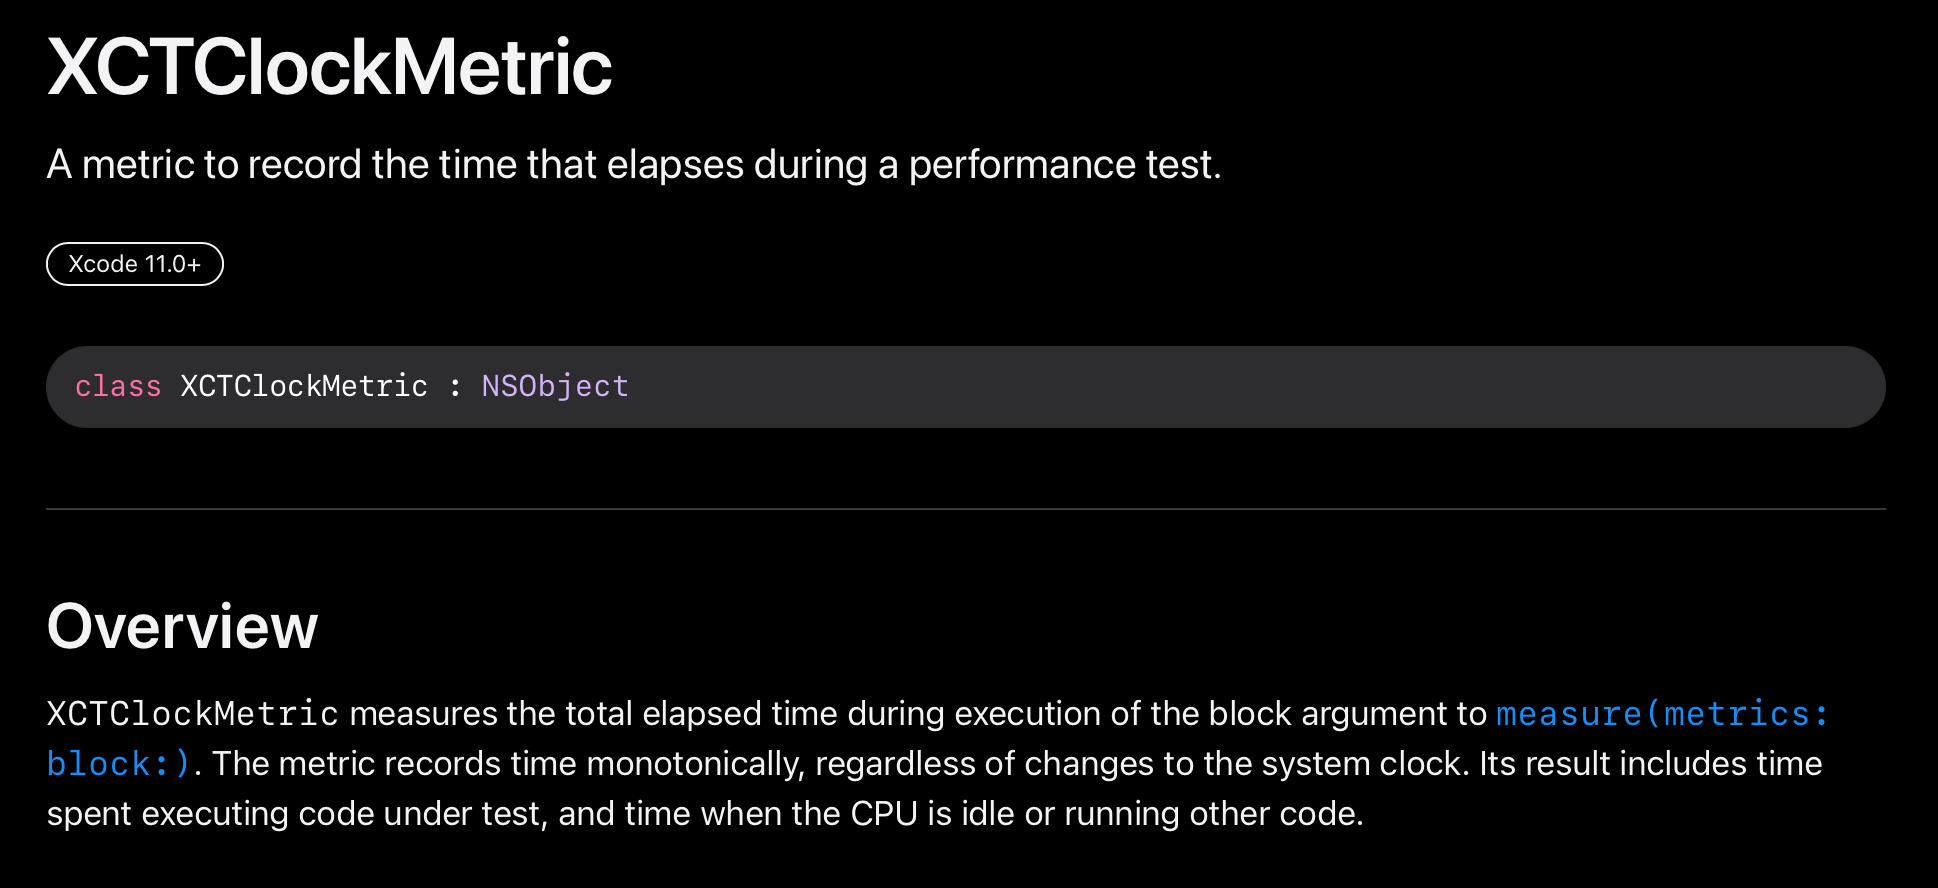The image size is (1938, 888).
Task: Click the word 'idle' in the overview
Action: pos(988,814)
